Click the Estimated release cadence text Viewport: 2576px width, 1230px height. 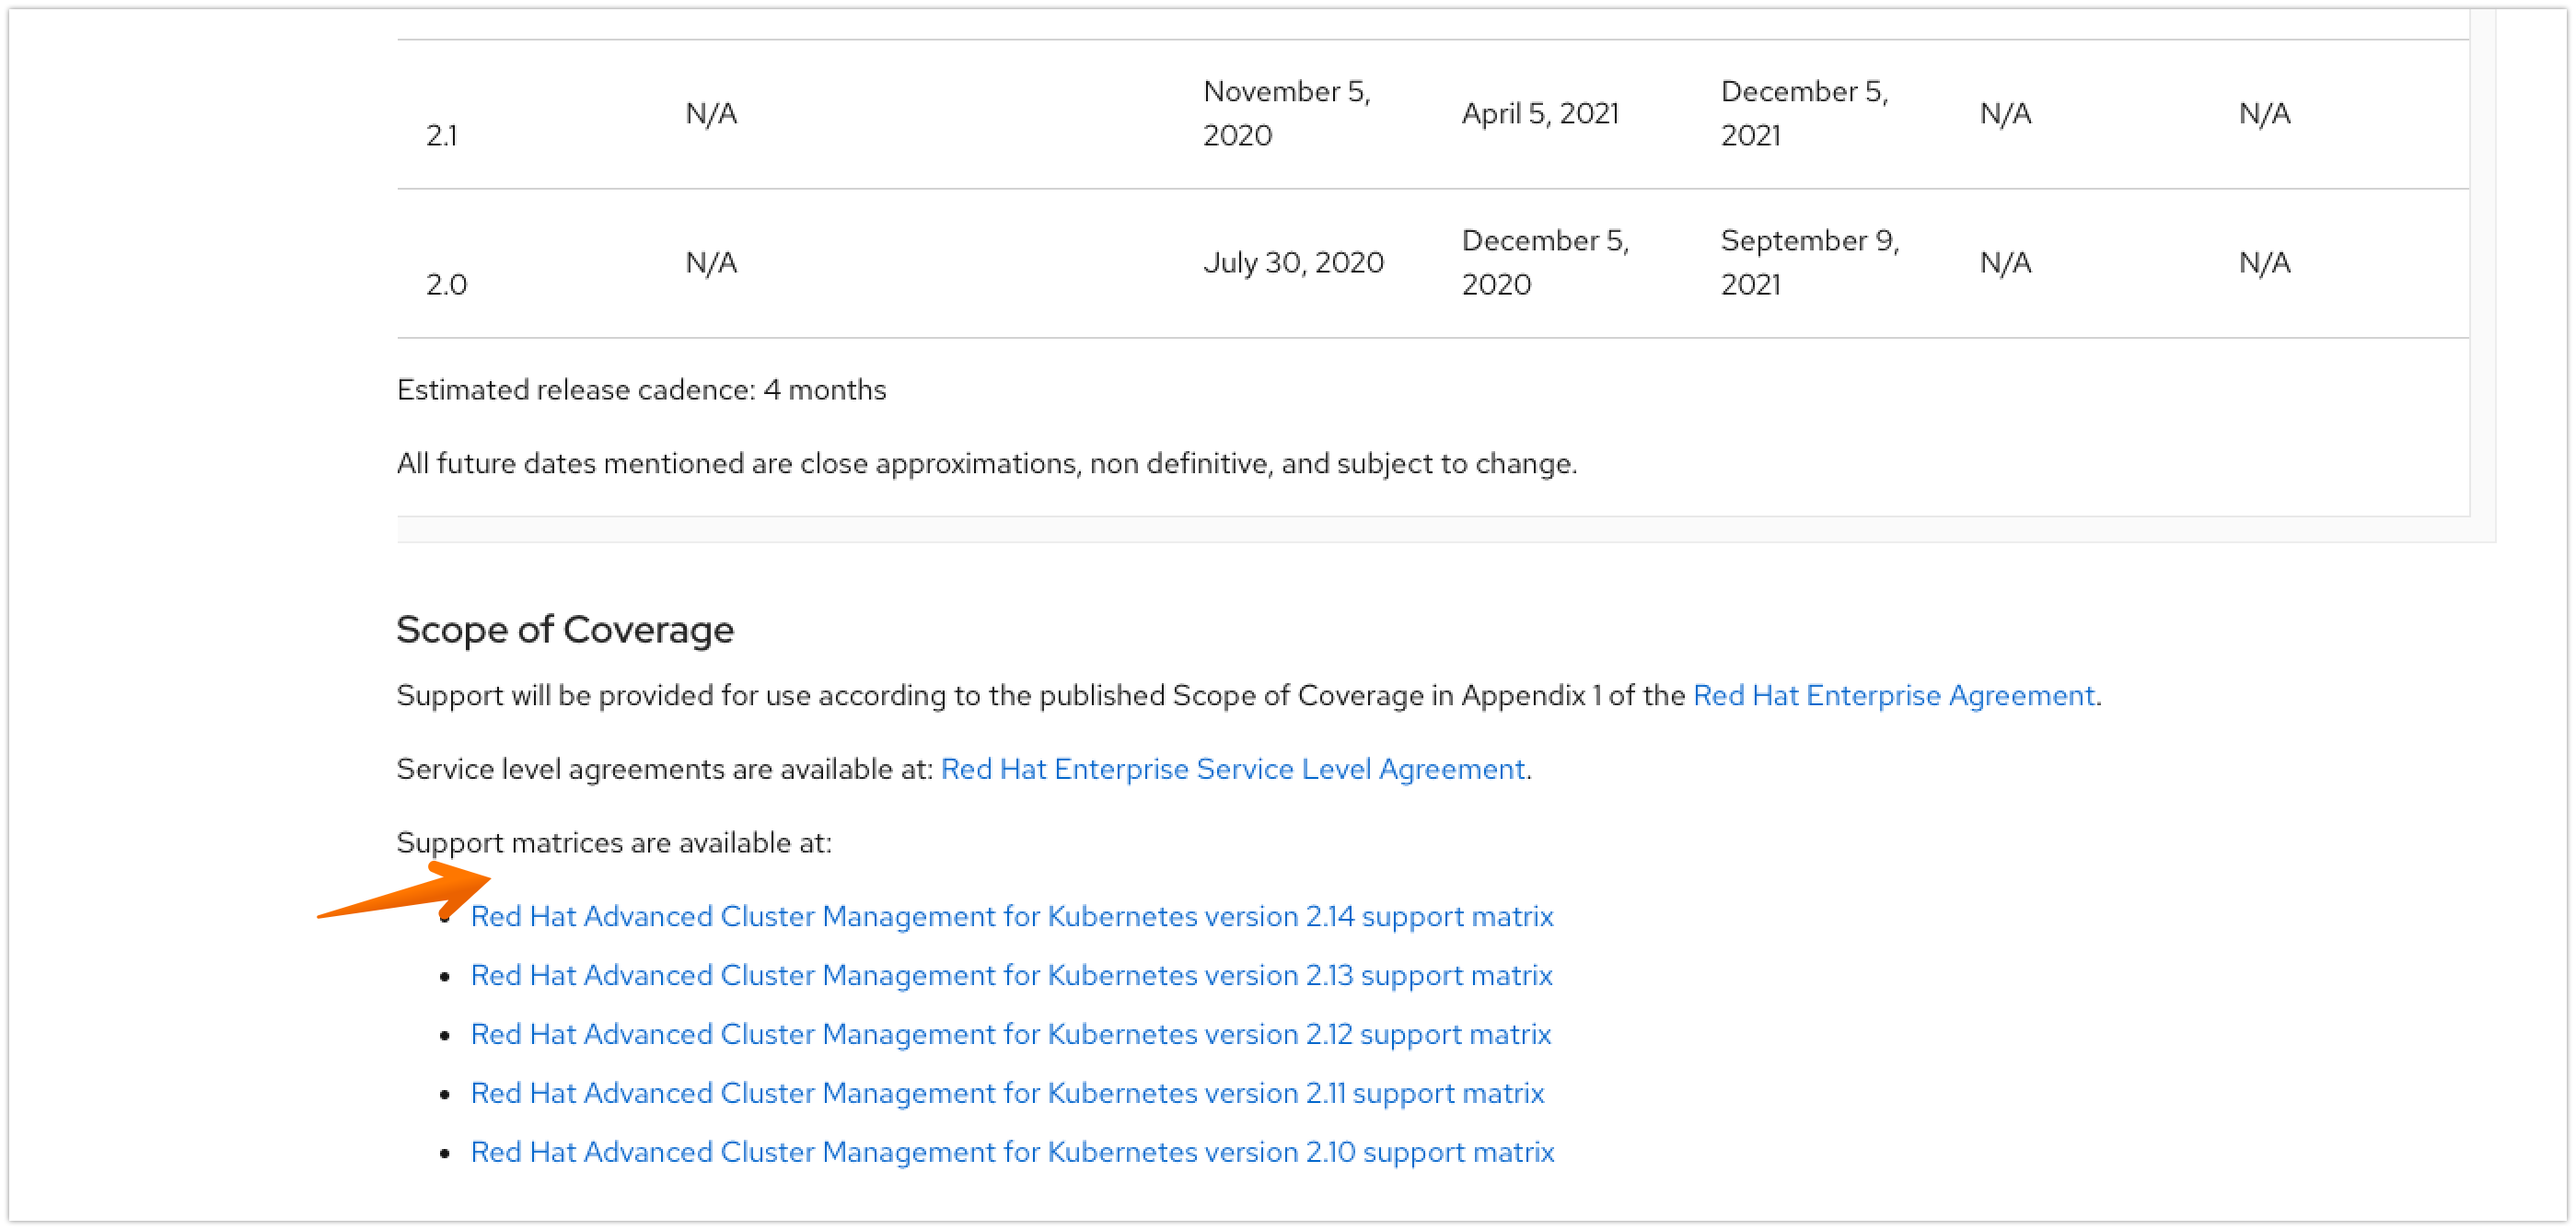coord(641,390)
